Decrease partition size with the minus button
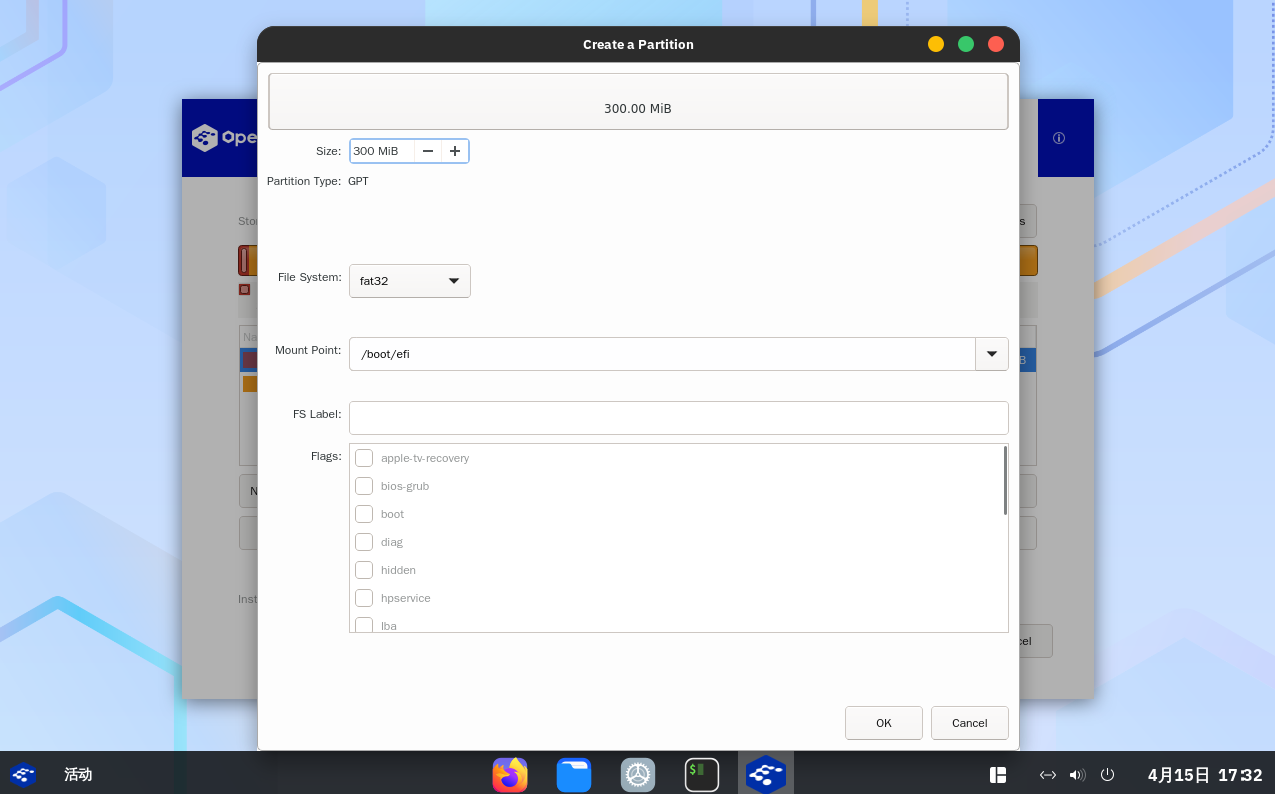Image resolution: width=1275 pixels, height=794 pixels. (x=428, y=151)
